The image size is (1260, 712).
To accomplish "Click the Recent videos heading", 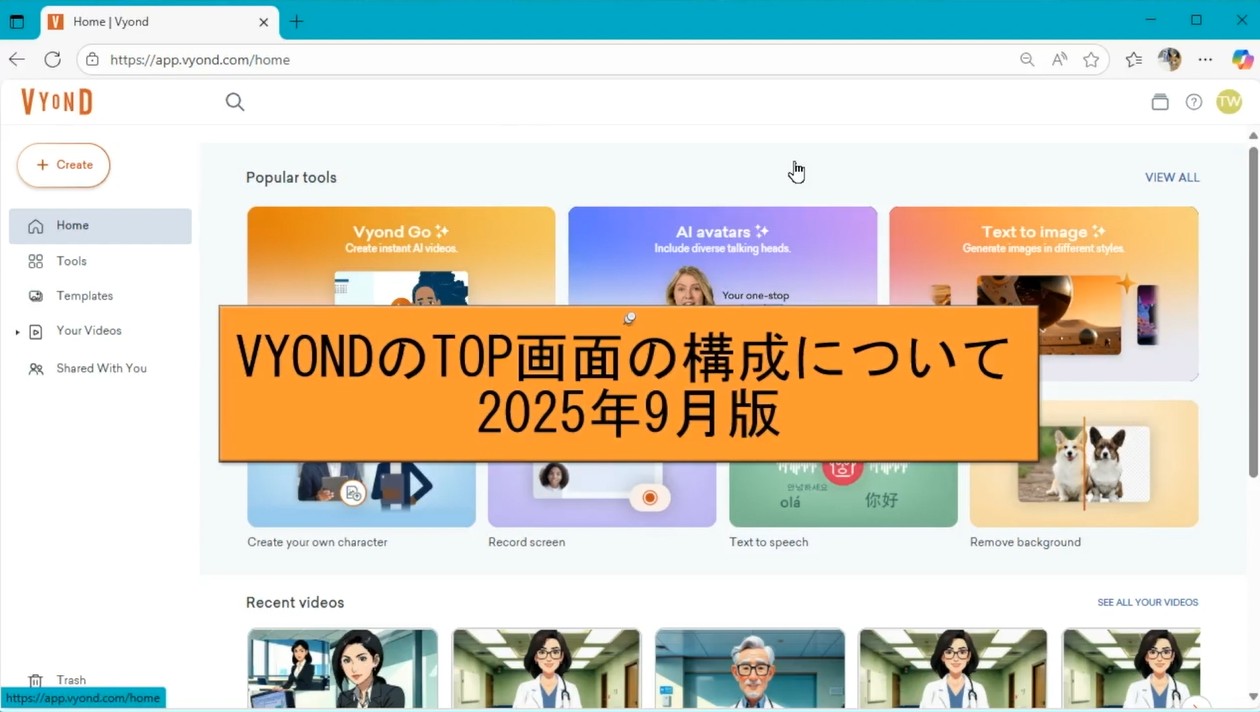I will (x=295, y=603).
